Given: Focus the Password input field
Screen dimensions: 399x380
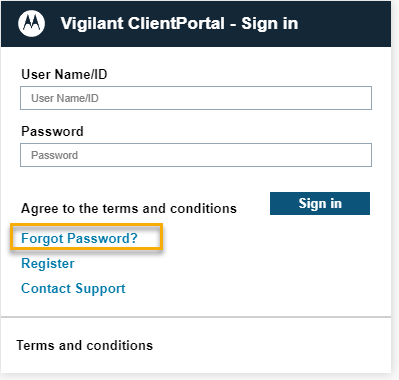Looking at the screenshot, I should coord(196,155).
